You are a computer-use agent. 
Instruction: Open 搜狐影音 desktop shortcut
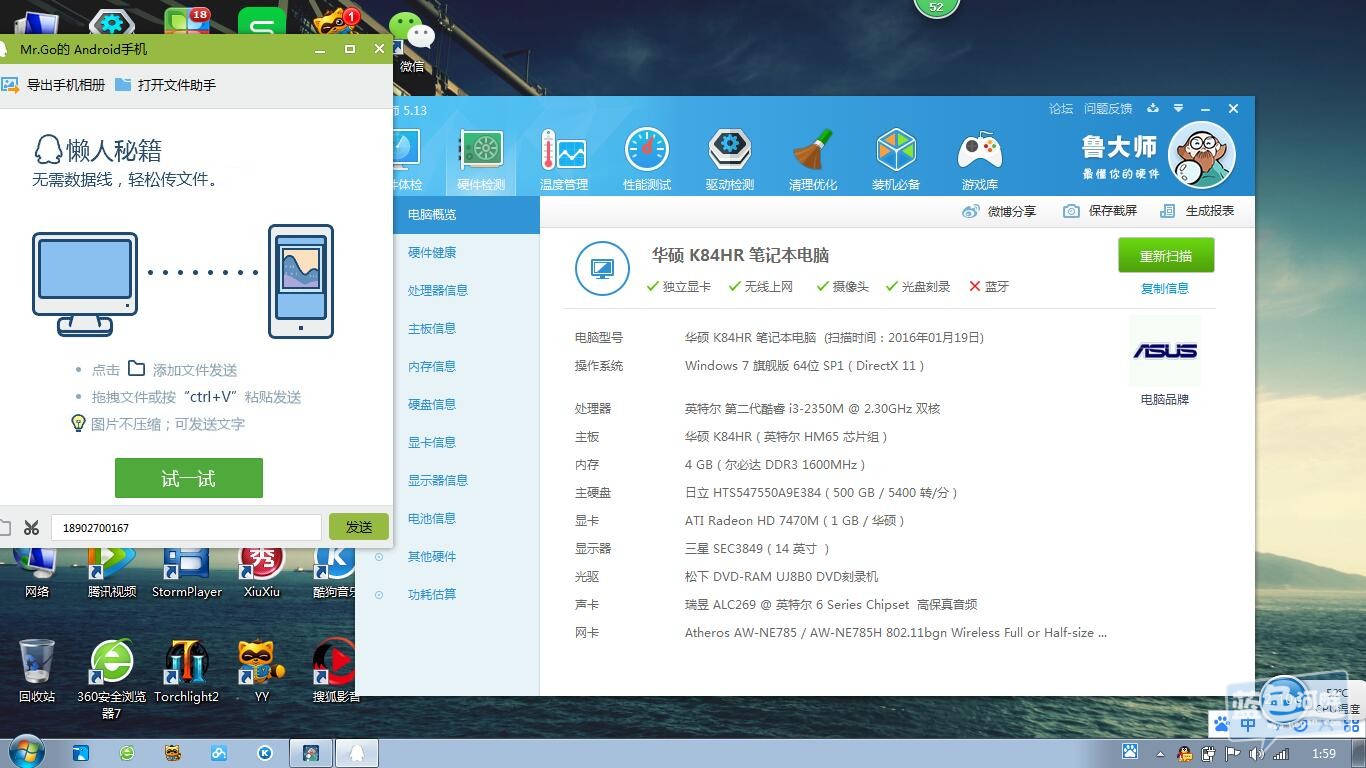[334, 671]
